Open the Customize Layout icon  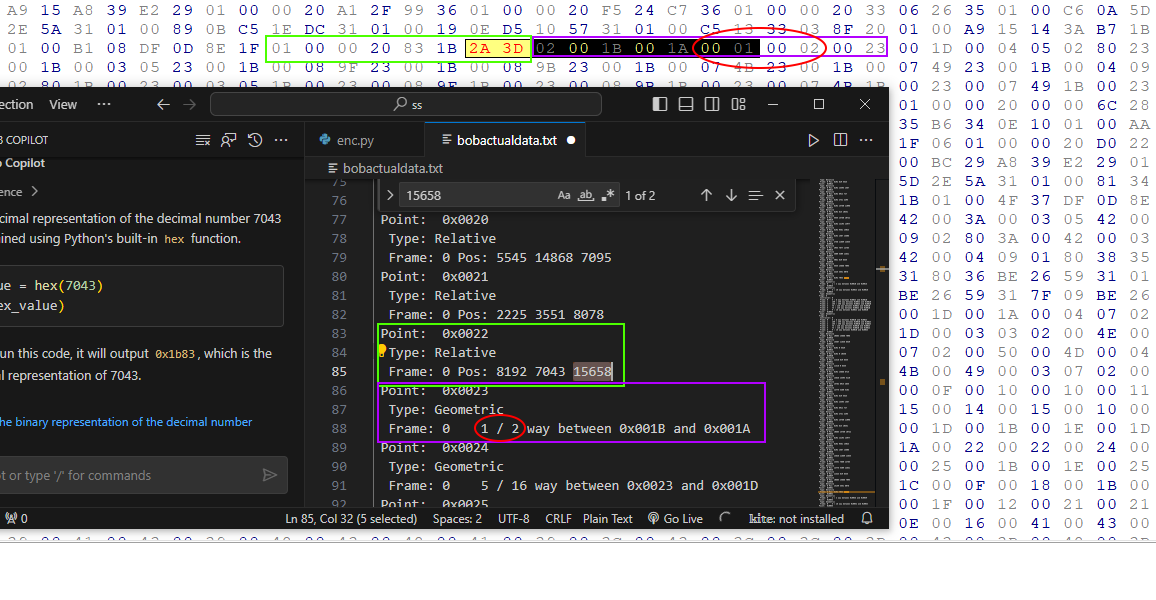click(738, 104)
